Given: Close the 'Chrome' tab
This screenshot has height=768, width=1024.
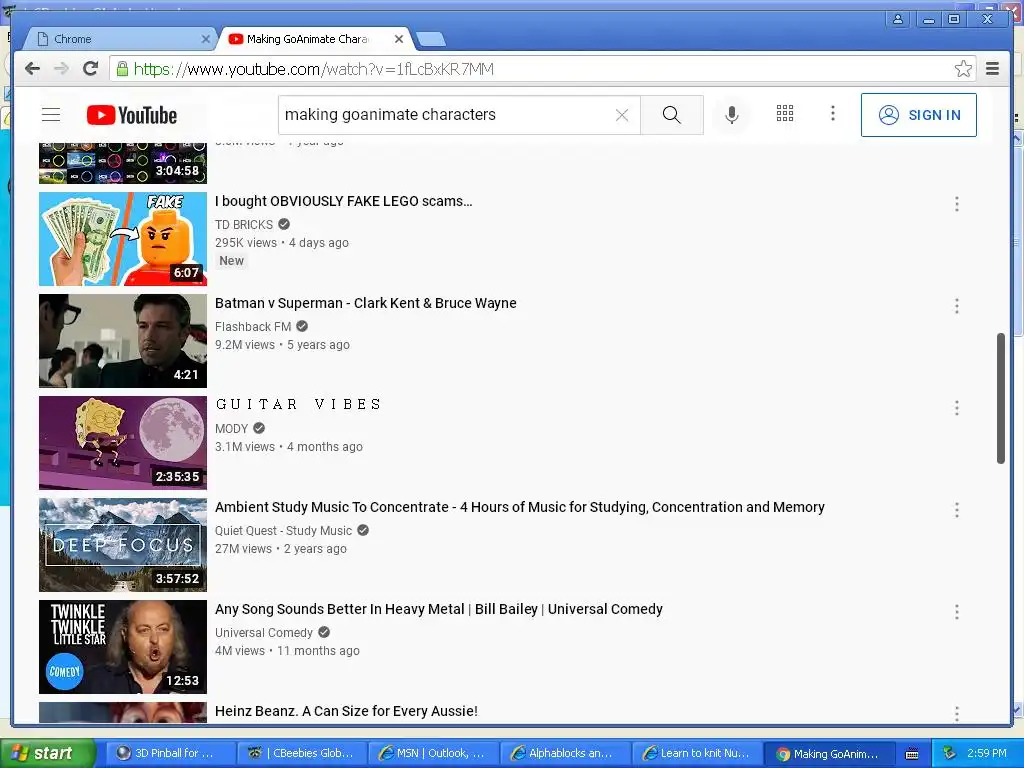Looking at the screenshot, I should 205,39.
